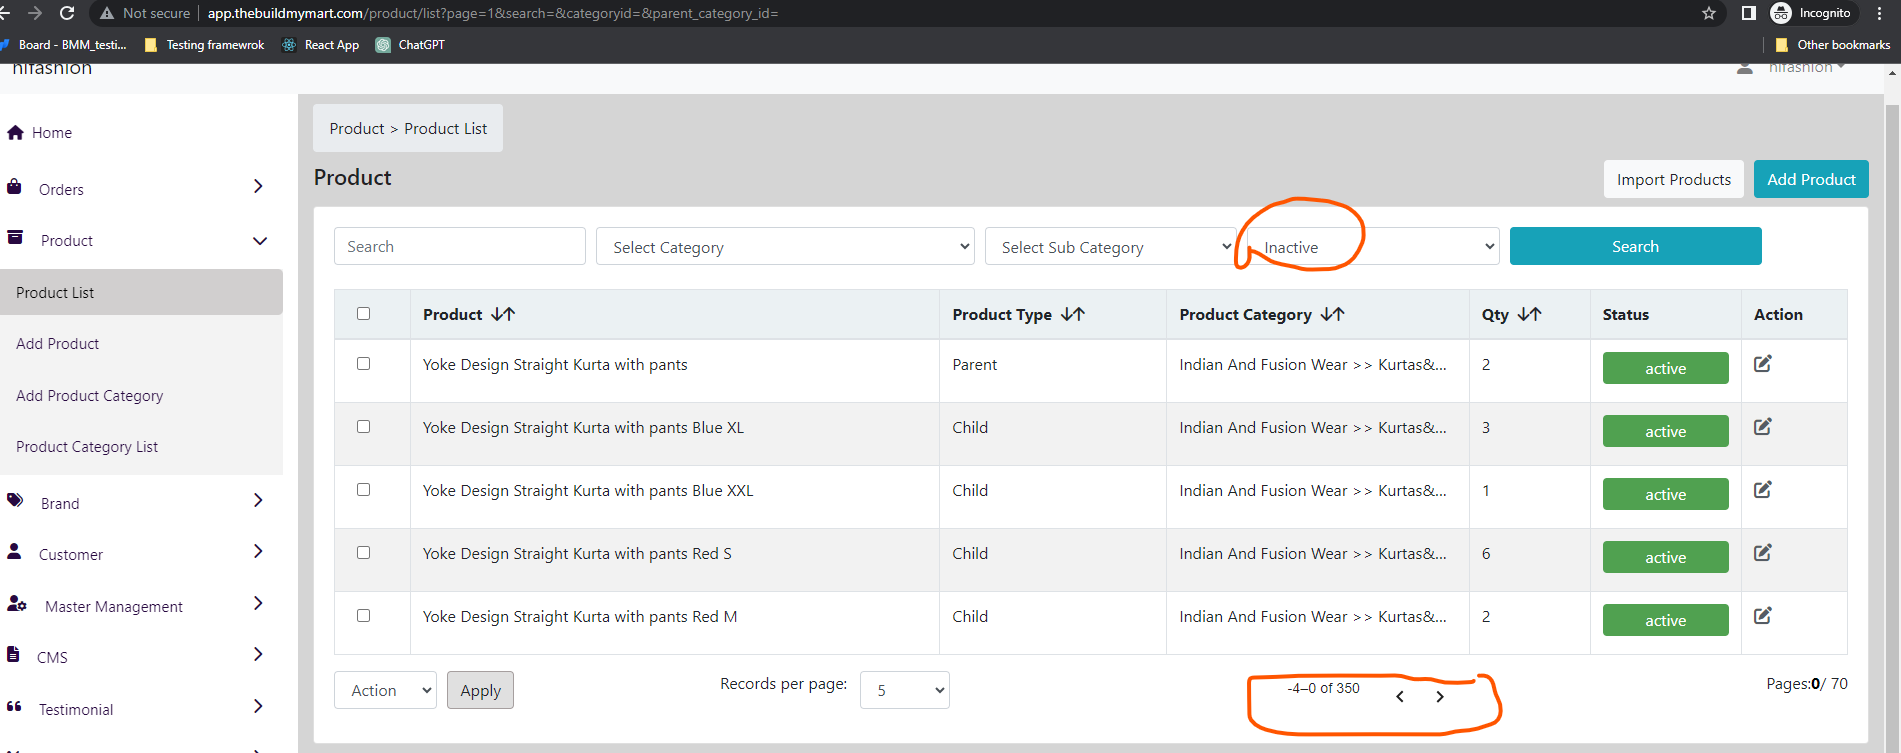Check the Kurta with pants parent row checkbox

pos(363,363)
